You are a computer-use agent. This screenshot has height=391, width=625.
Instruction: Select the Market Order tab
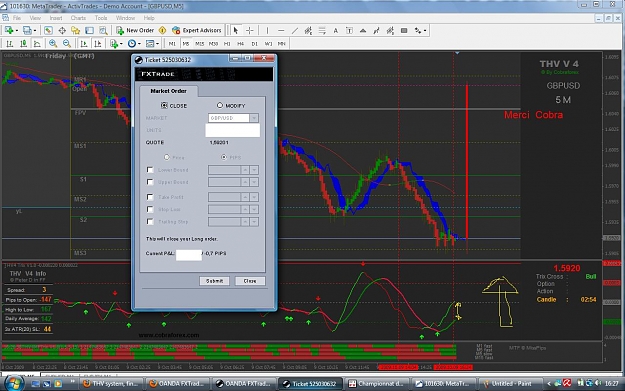[x=169, y=91]
